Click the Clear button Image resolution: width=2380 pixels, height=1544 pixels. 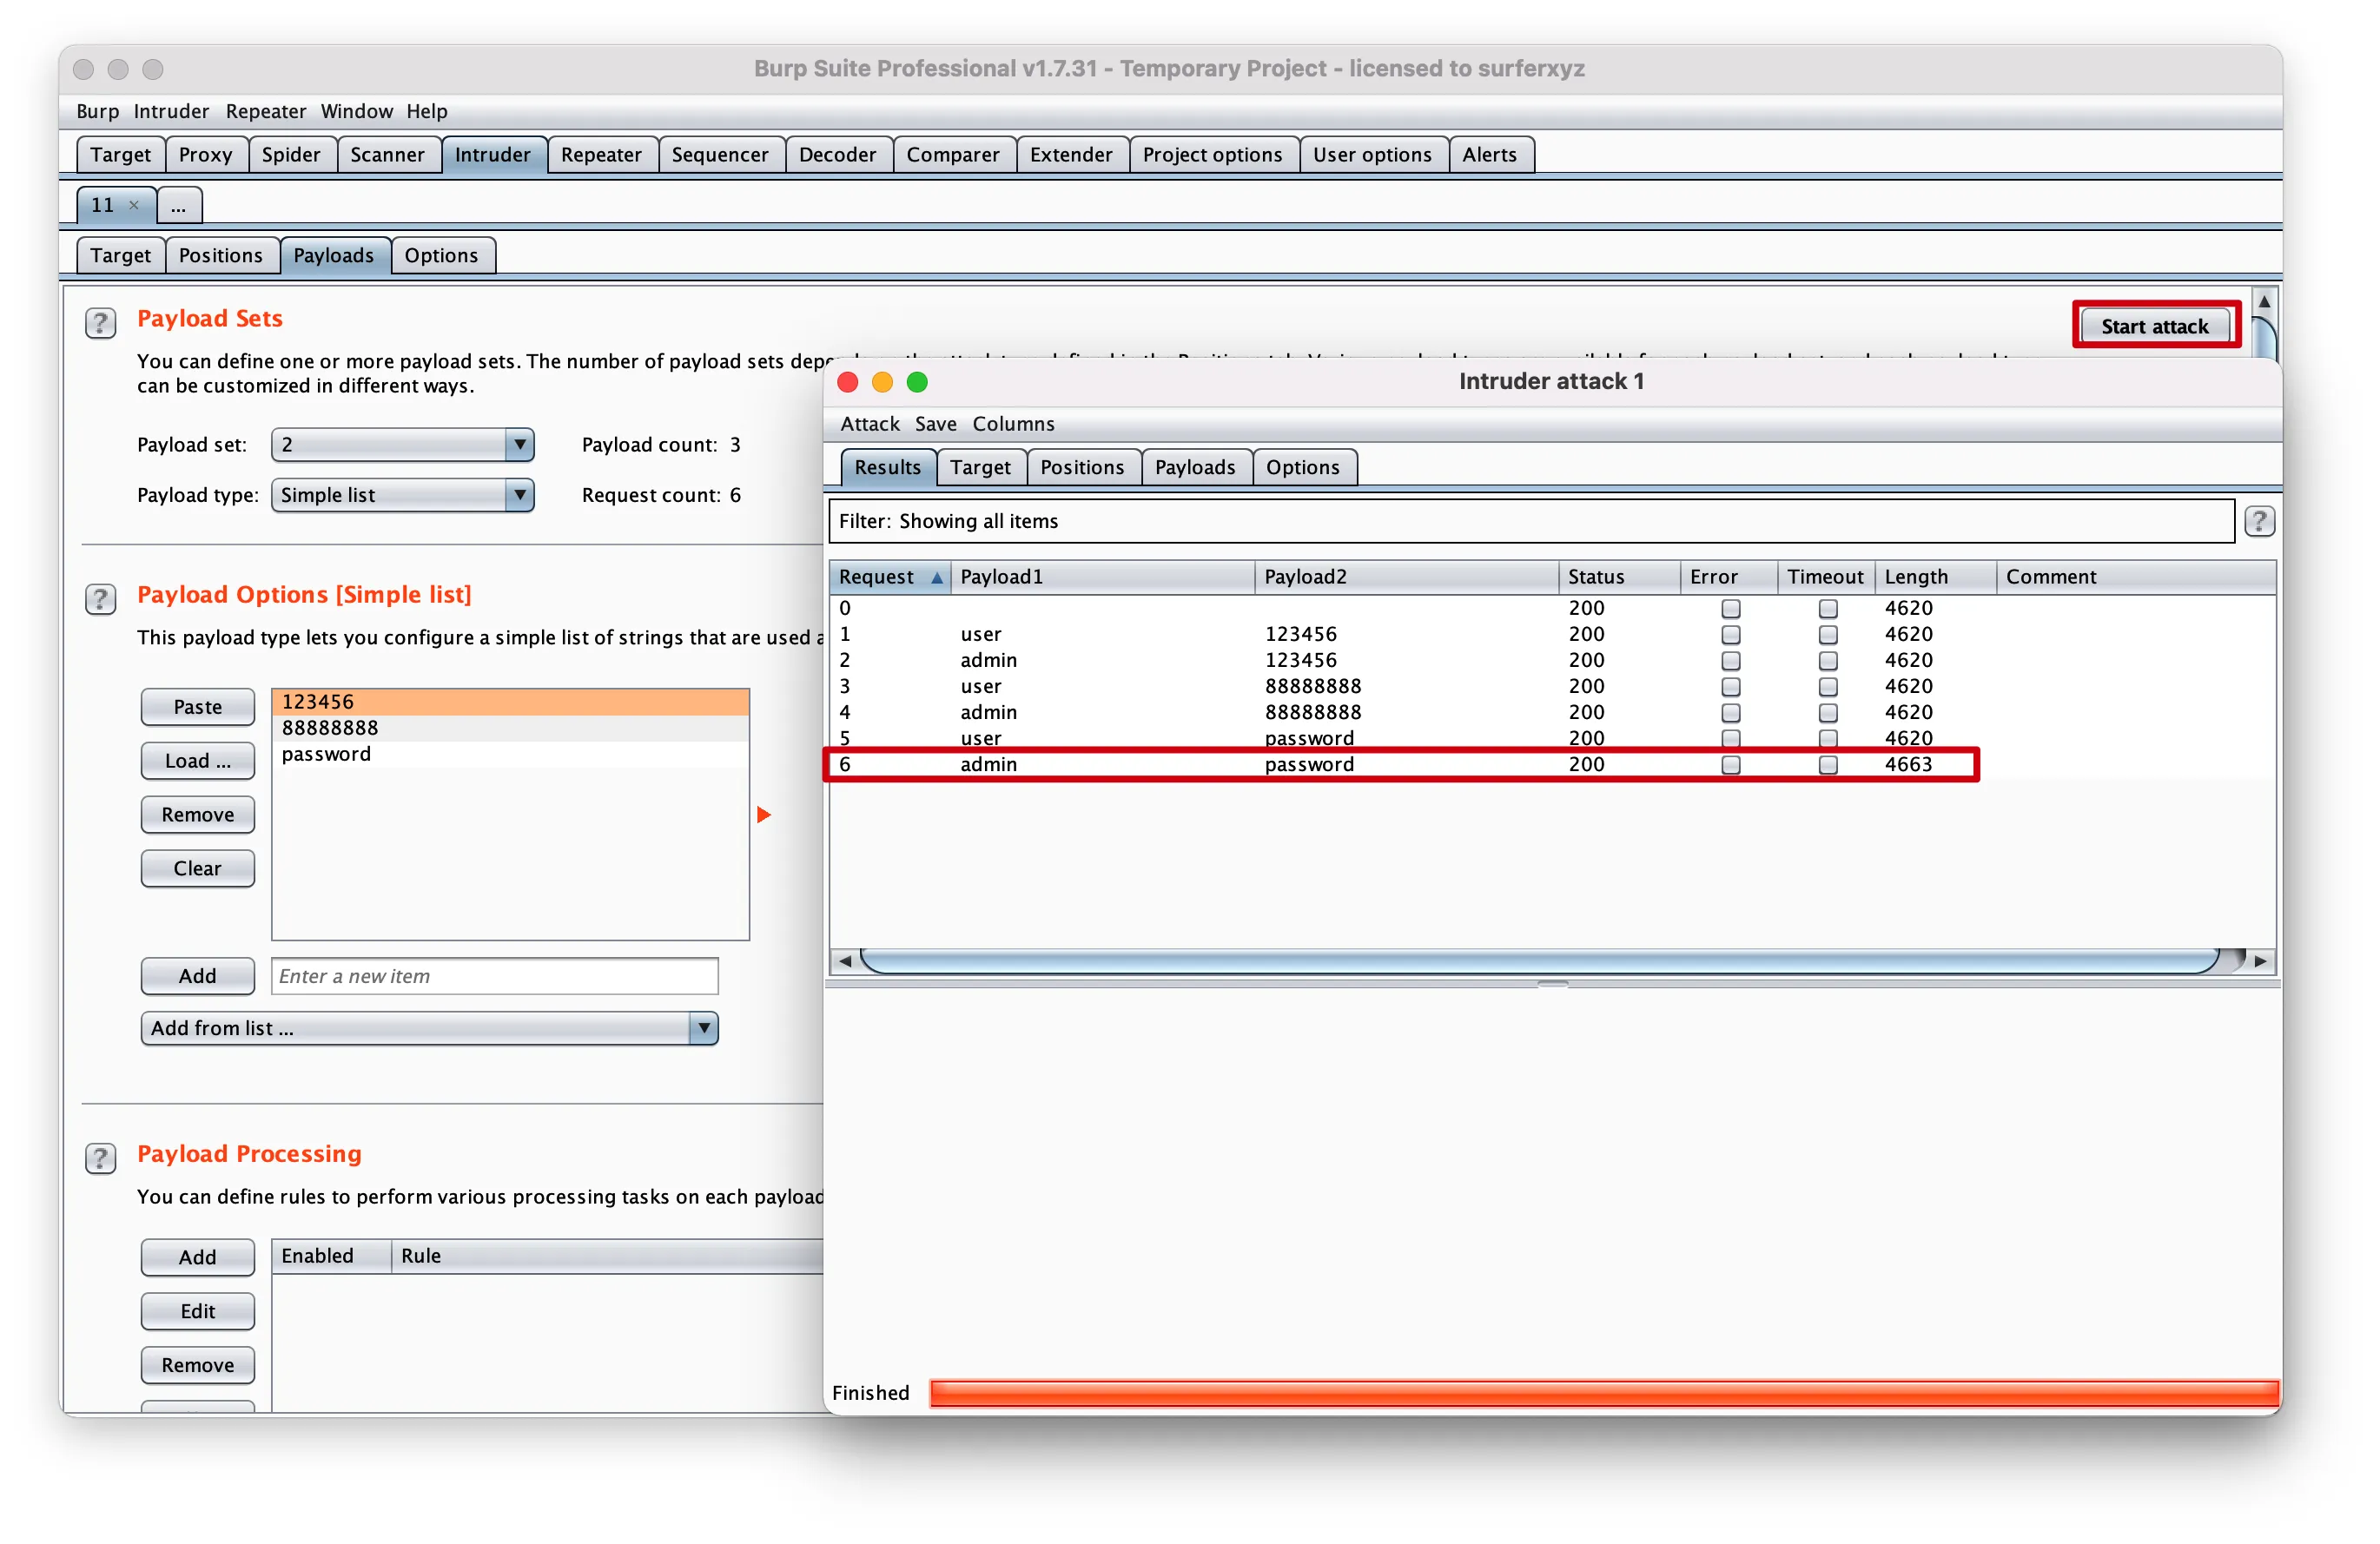coord(197,869)
